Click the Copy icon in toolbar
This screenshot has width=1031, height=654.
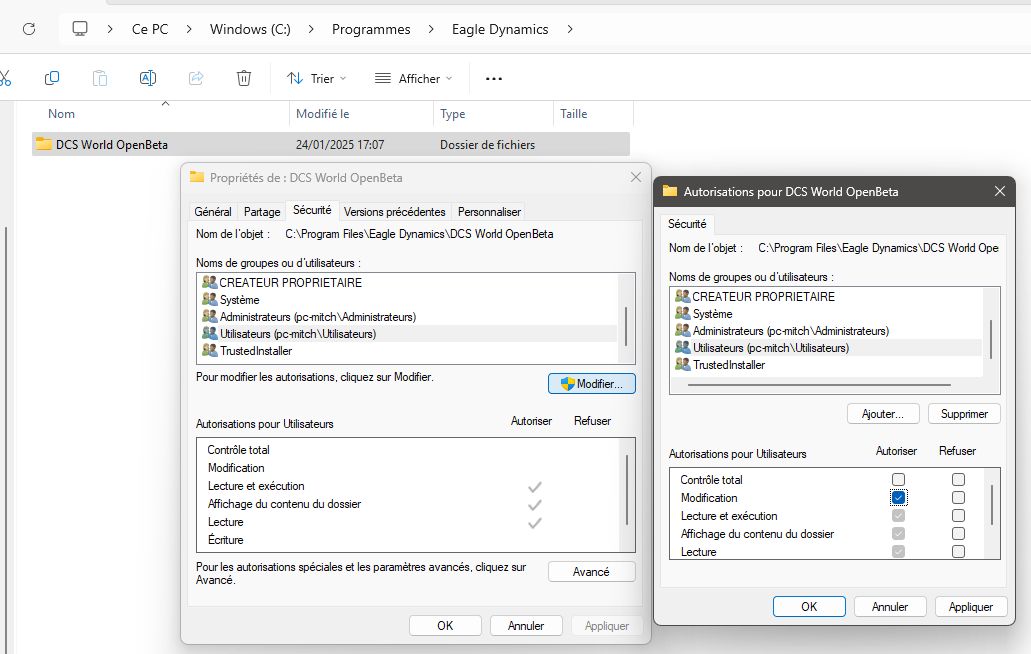pyautogui.click(x=52, y=78)
